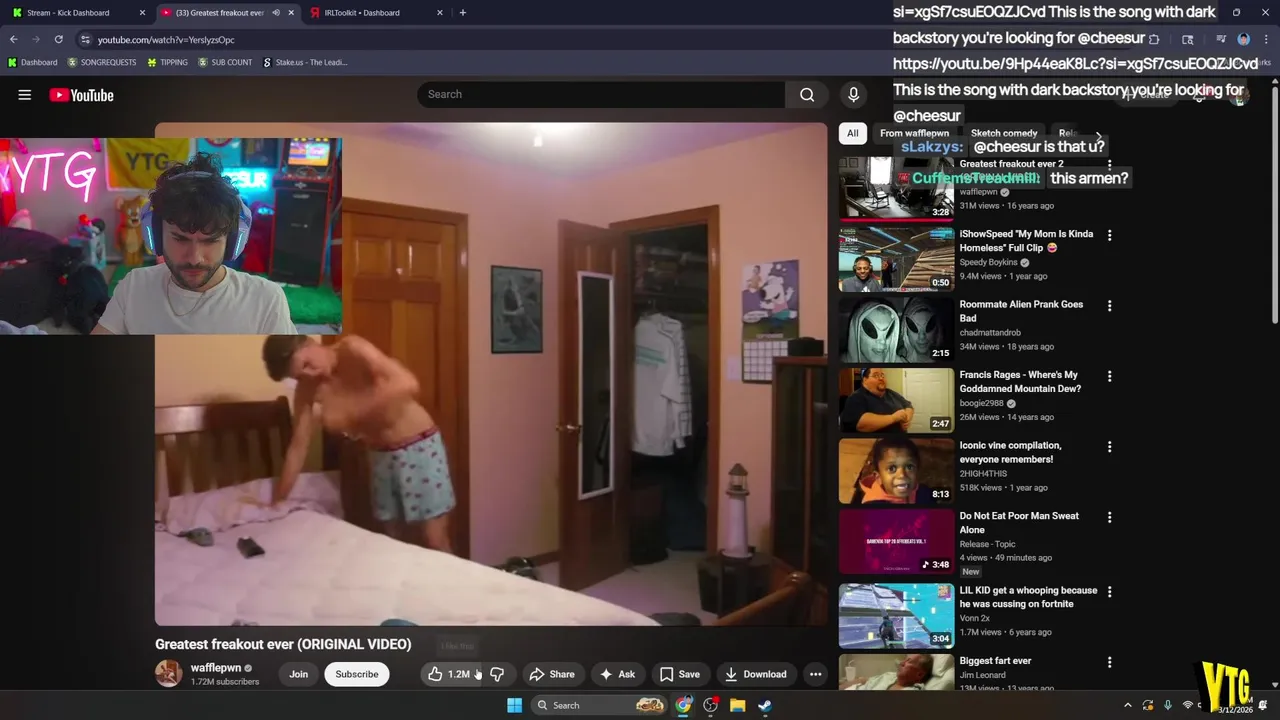Open options menu for Francis Rages video
The height and width of the screenshot is (720, 1280).
pyautogui.click(x=1109, y=376)
